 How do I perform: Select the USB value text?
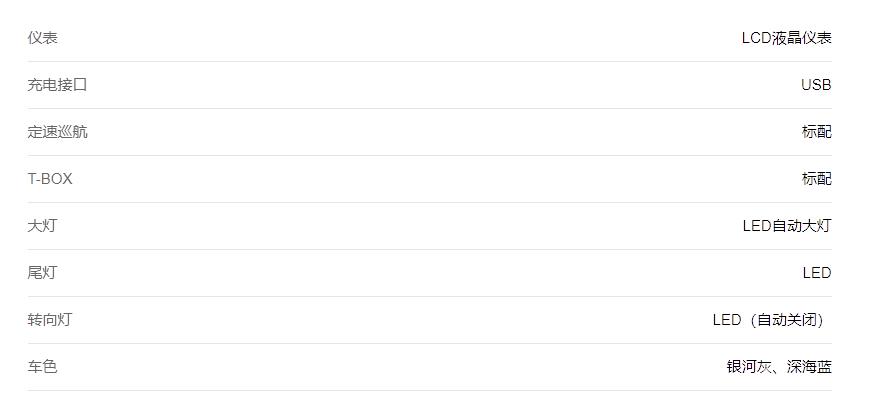pos(816,85)
